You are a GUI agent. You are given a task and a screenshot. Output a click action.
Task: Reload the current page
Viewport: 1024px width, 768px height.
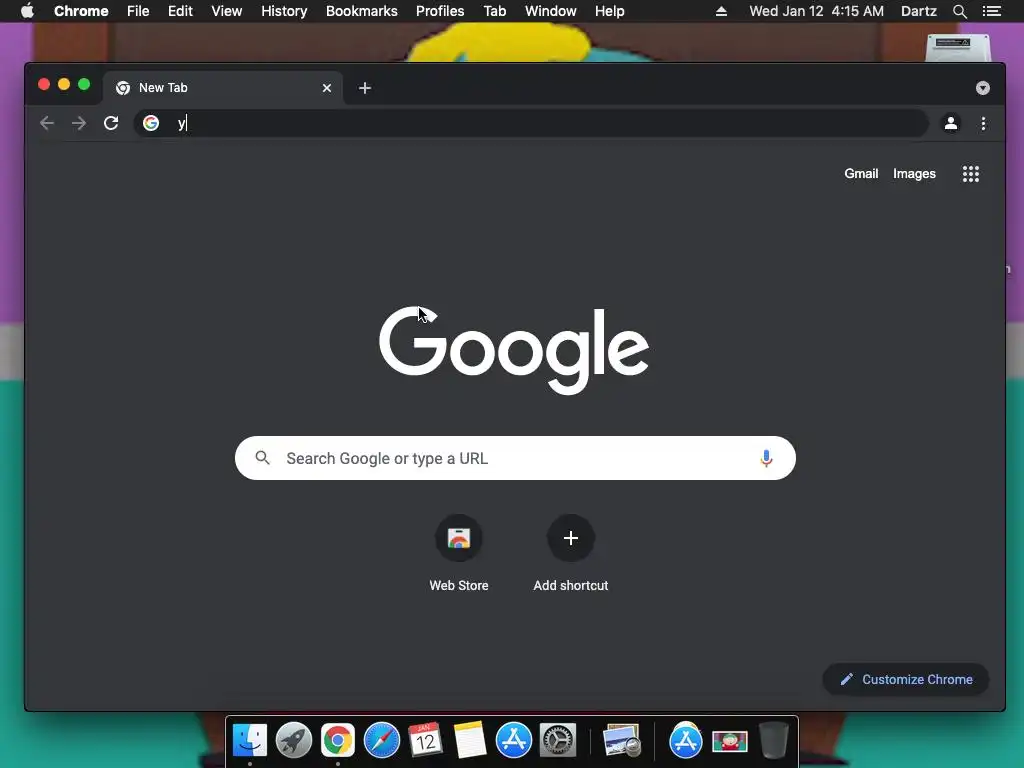click(x=111, y=123)
